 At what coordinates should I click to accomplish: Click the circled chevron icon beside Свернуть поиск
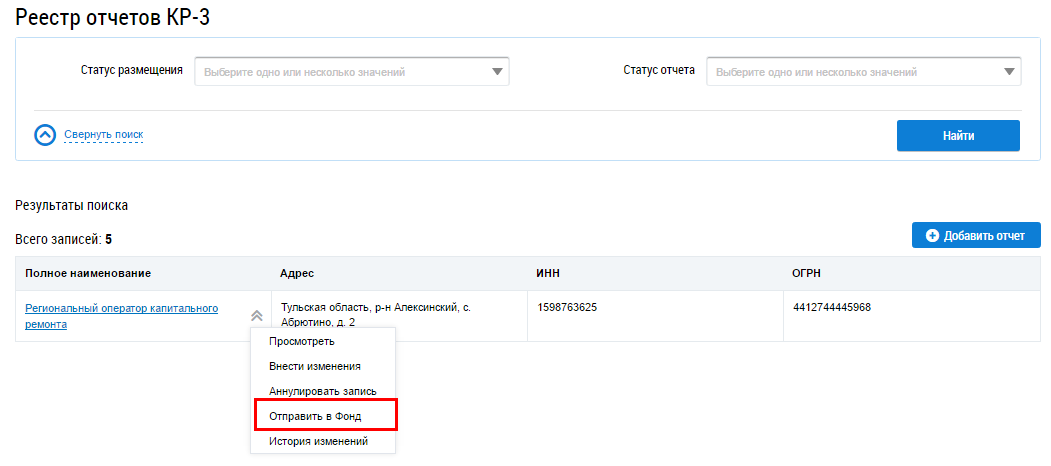[x=45, y=135]
